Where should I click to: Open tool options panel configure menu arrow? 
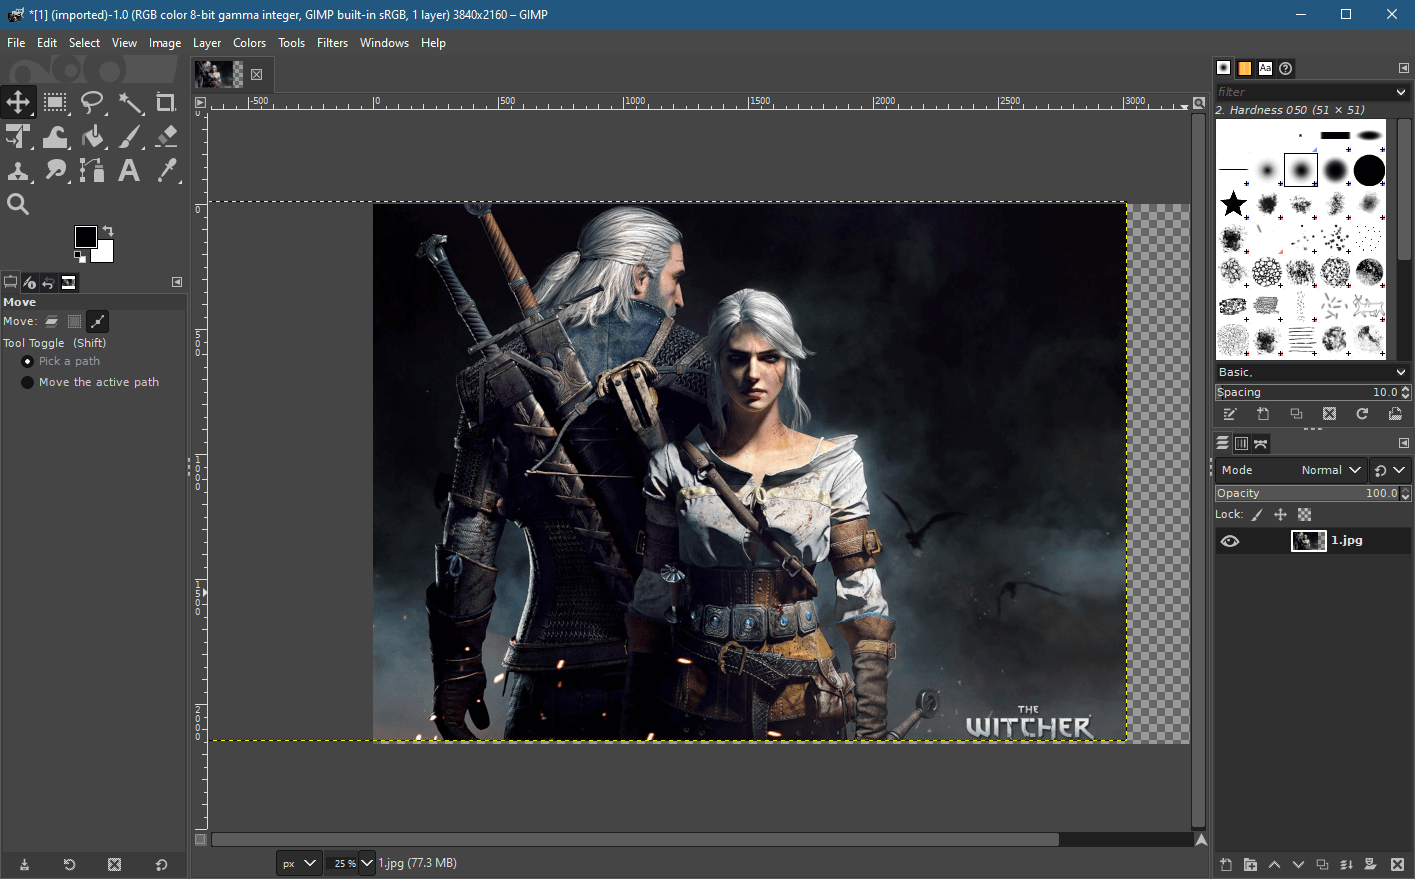[177, 282]
